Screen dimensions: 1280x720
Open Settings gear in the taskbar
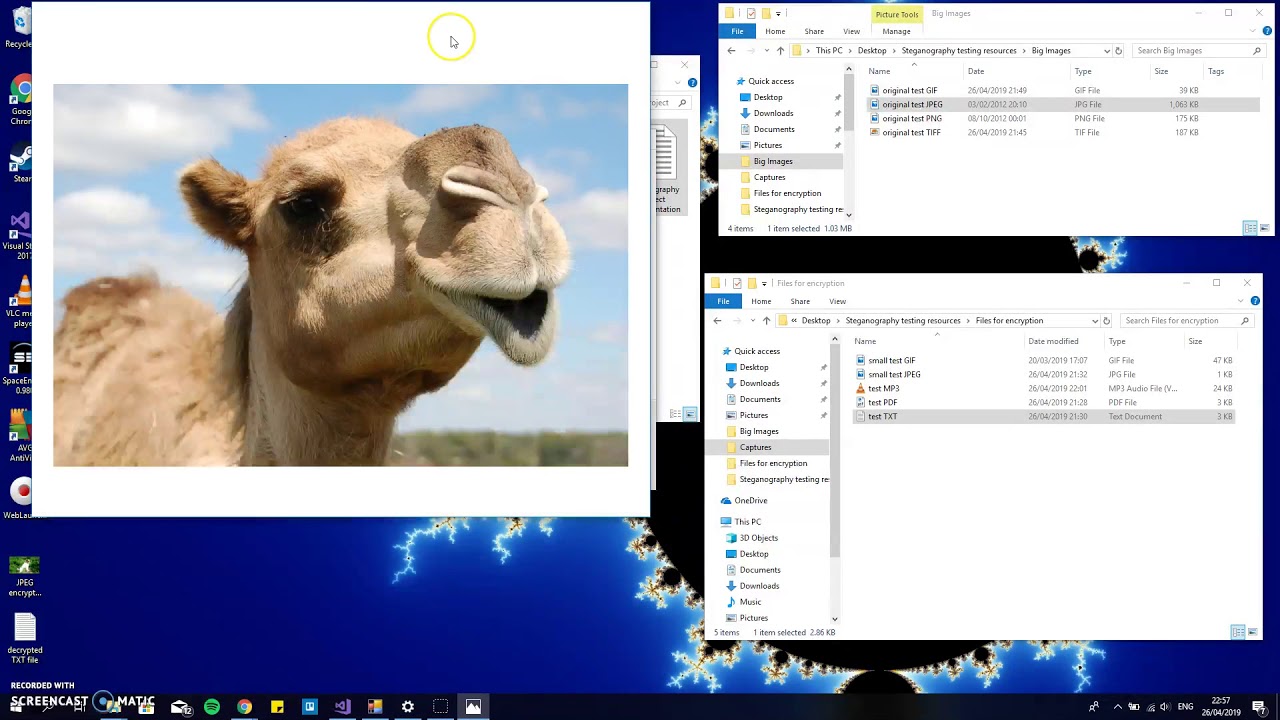click(x=408, y=707)
